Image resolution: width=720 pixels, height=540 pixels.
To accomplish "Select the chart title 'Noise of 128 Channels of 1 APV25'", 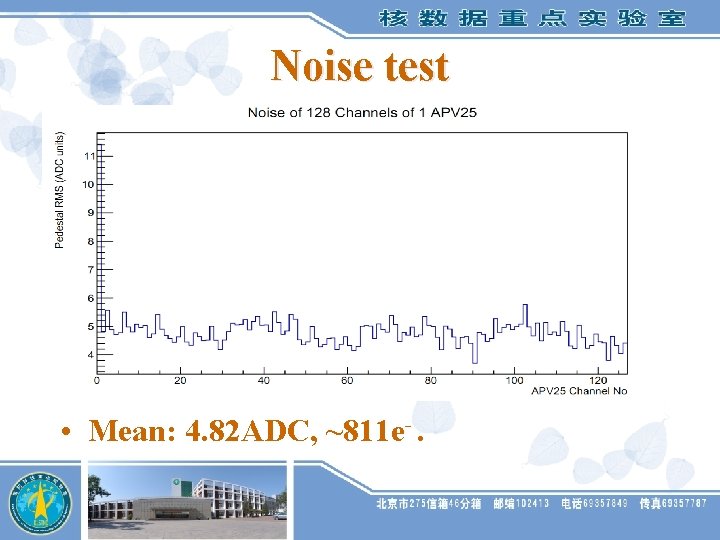I will 362,112.
